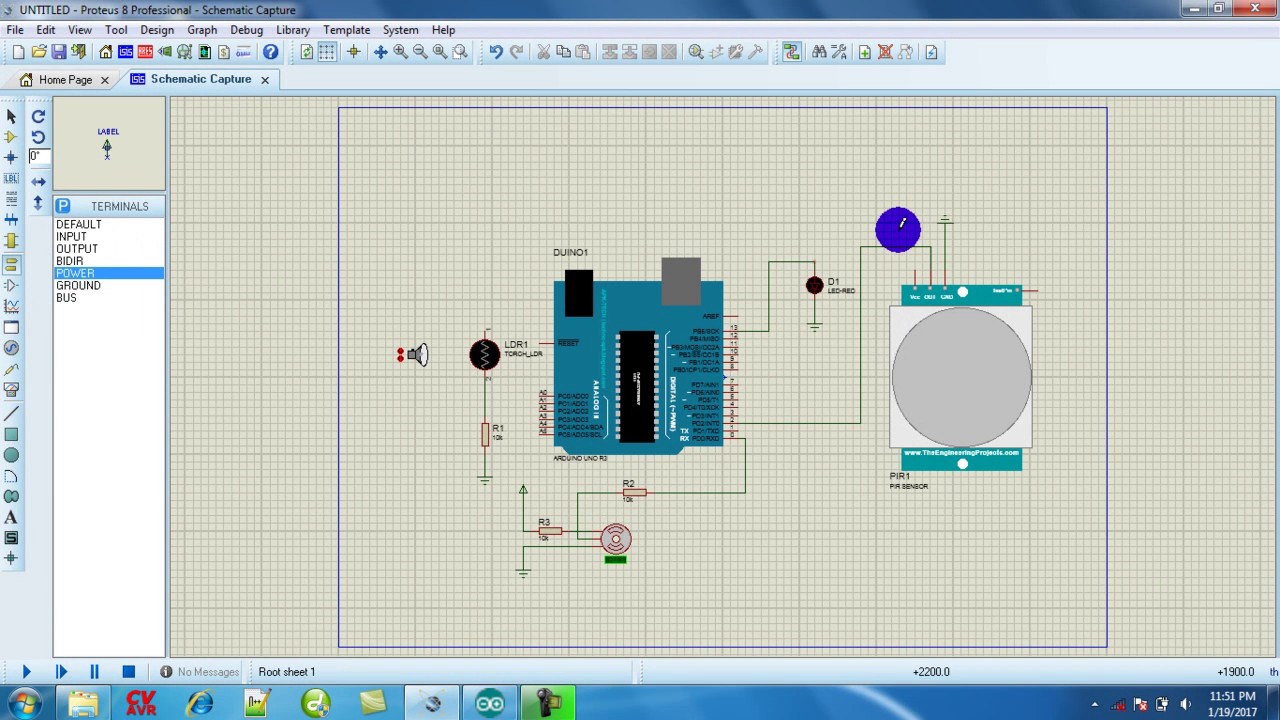Run the simulation with play button

pos(27,672)
